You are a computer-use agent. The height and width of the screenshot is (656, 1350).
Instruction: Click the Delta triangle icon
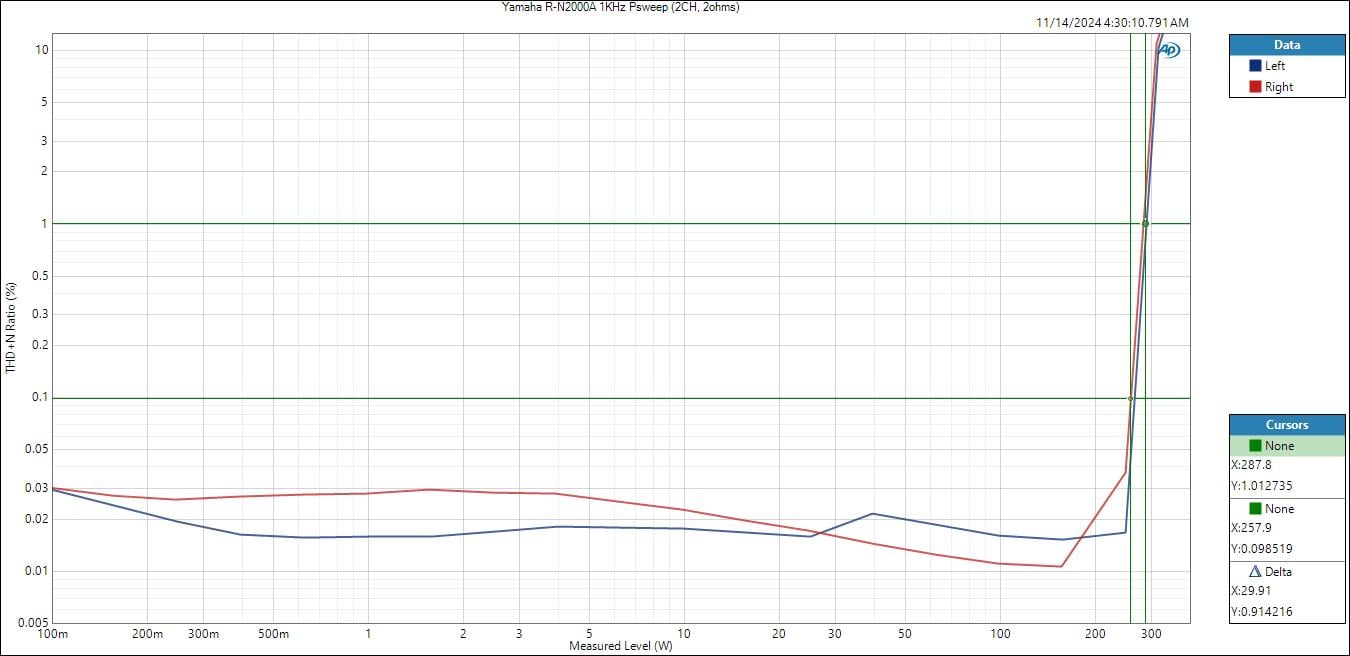[x=1255, y=572]
